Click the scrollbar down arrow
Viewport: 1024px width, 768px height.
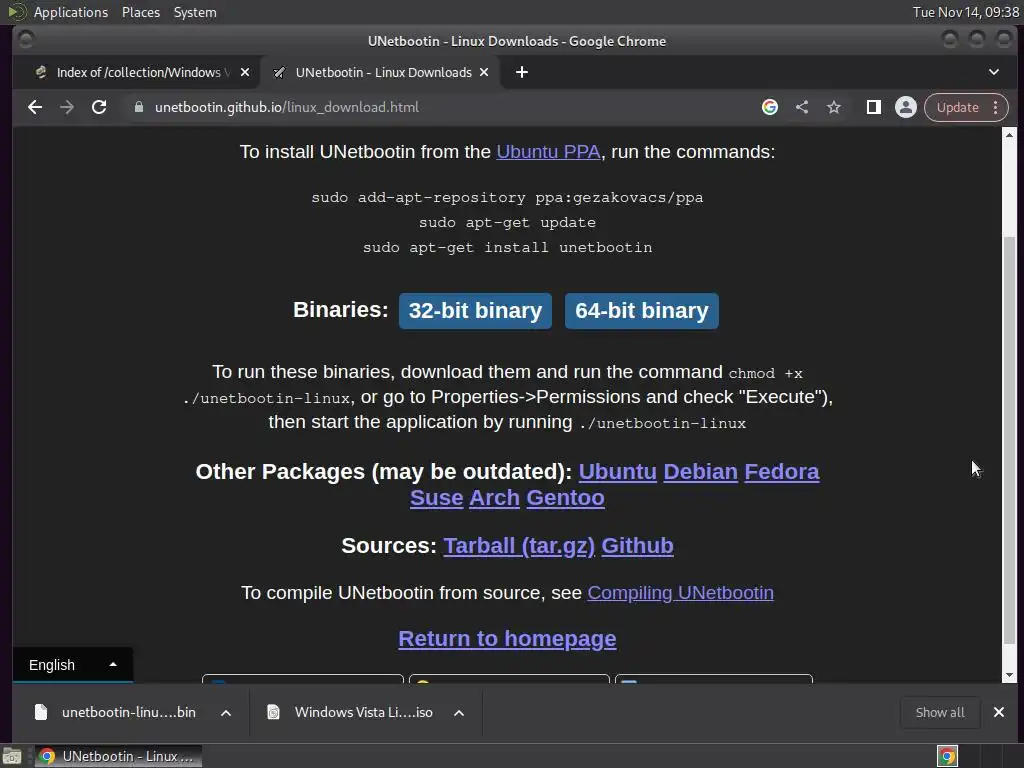(x=1010, y=675)
